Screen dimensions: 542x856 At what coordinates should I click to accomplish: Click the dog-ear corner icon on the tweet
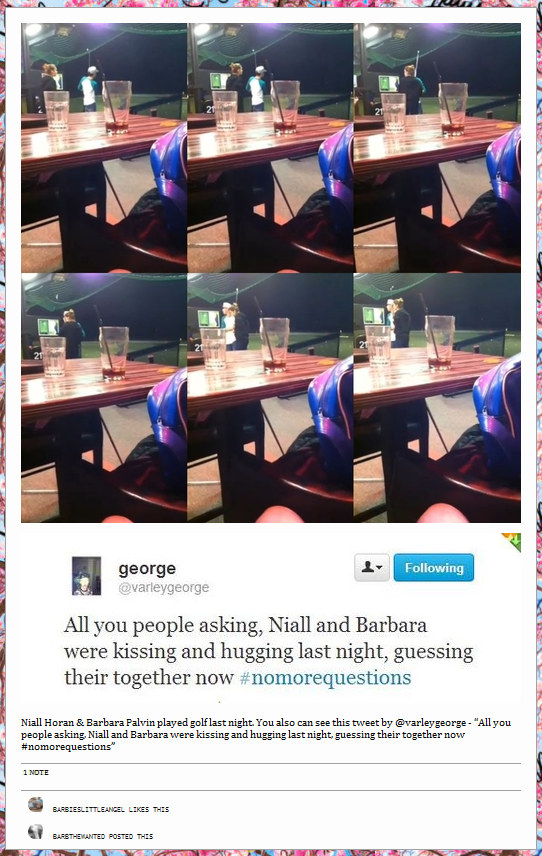511,542
